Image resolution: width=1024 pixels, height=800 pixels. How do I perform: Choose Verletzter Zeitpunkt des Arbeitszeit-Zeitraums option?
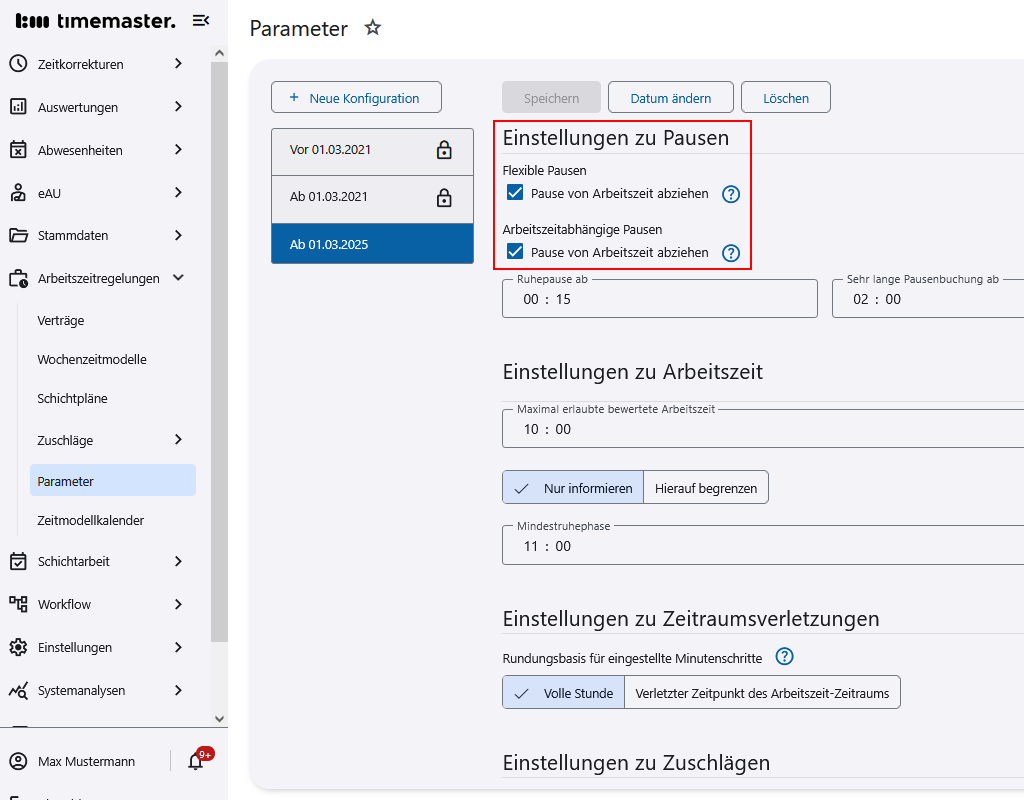tap(761, 693)
